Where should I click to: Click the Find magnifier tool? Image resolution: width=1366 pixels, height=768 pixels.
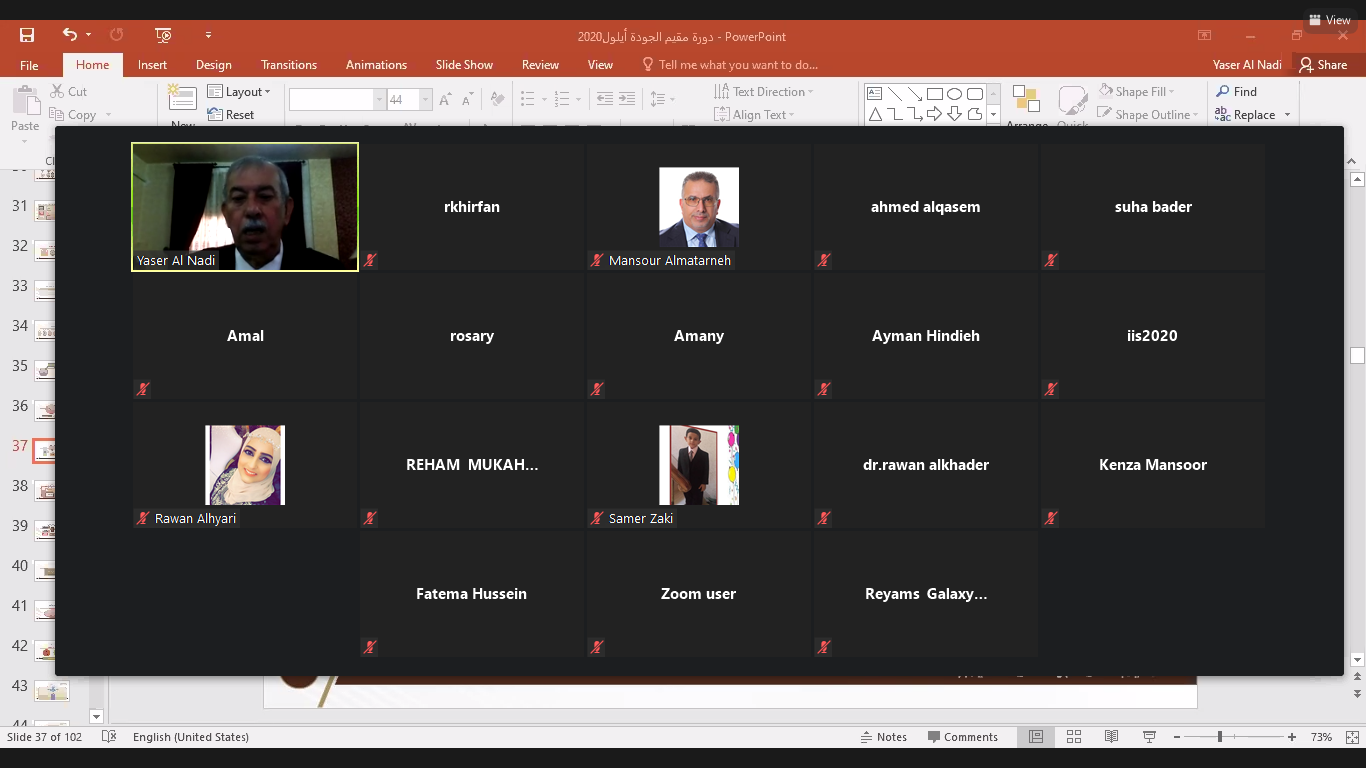[x=1236, y=91]
